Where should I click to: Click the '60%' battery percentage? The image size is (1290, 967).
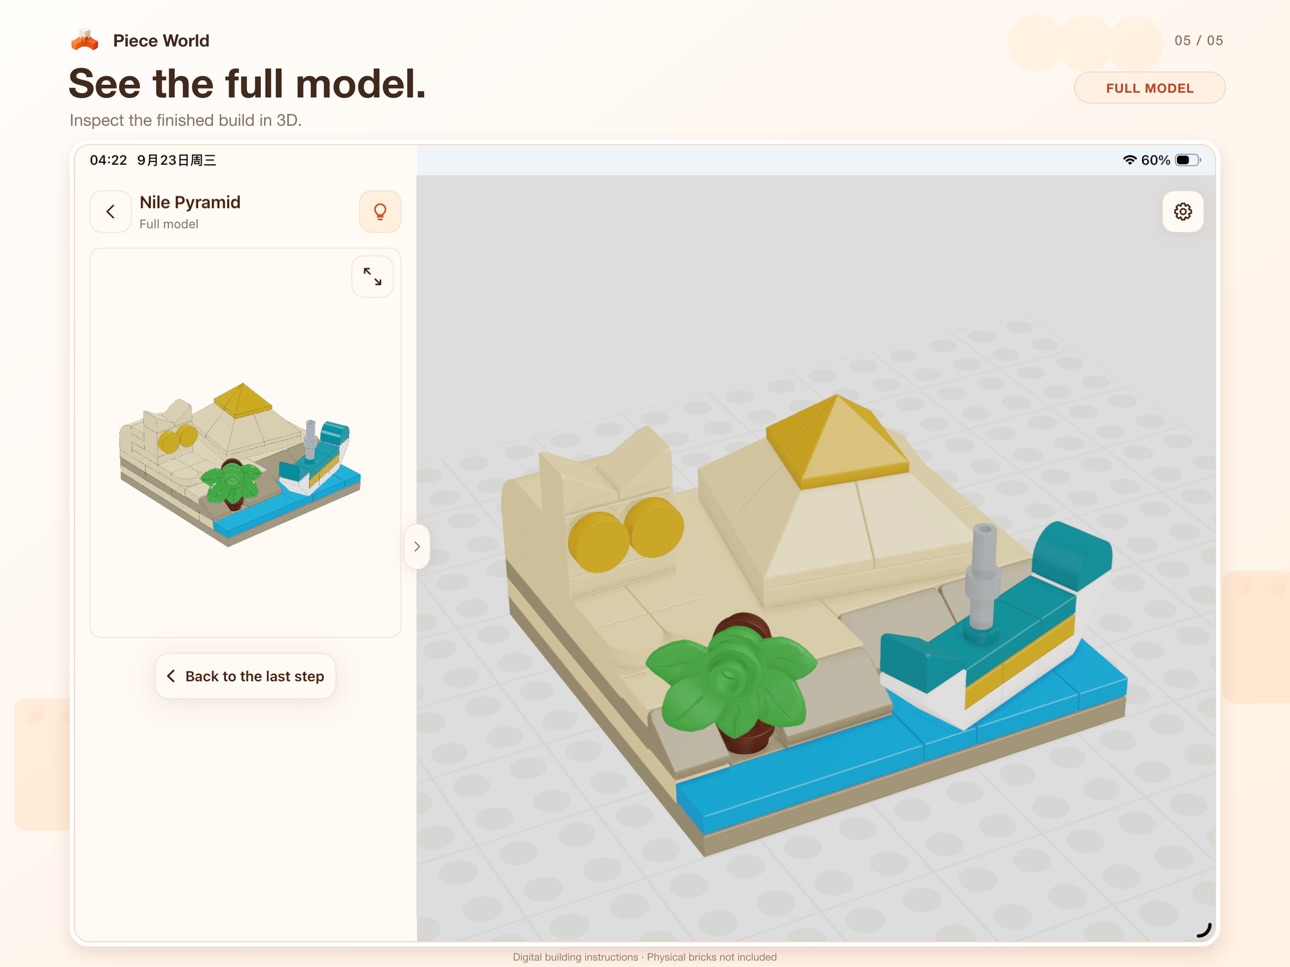[x=1155, y=160]
